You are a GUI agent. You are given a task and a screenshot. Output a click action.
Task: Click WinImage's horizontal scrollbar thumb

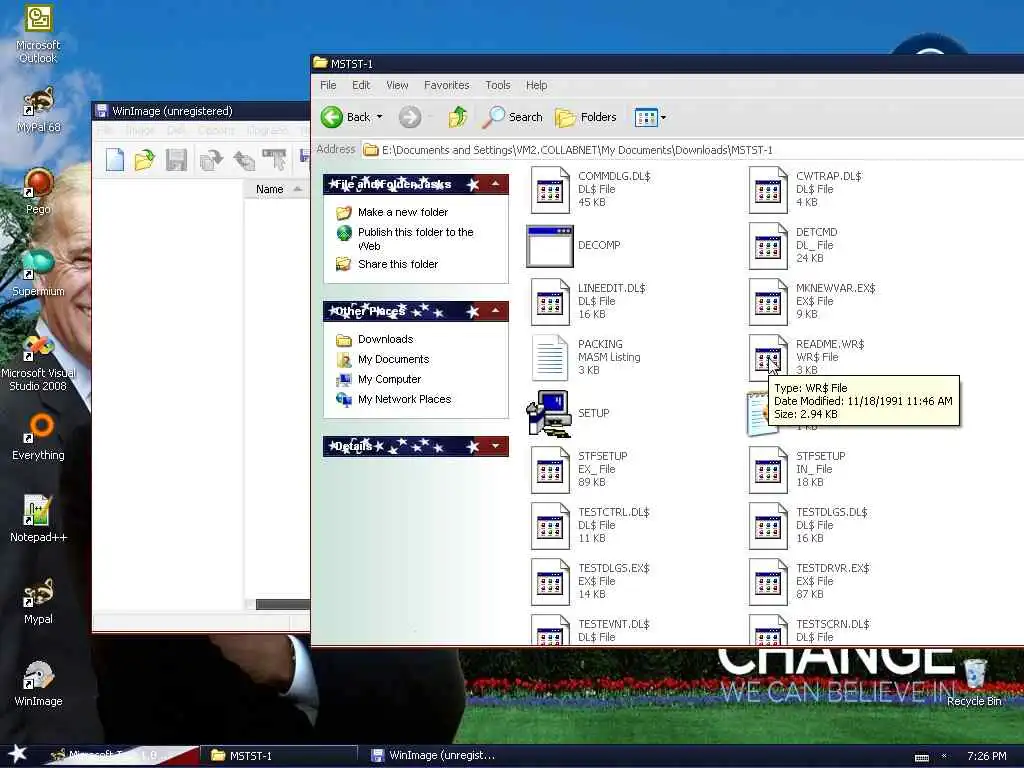(282, 605)
